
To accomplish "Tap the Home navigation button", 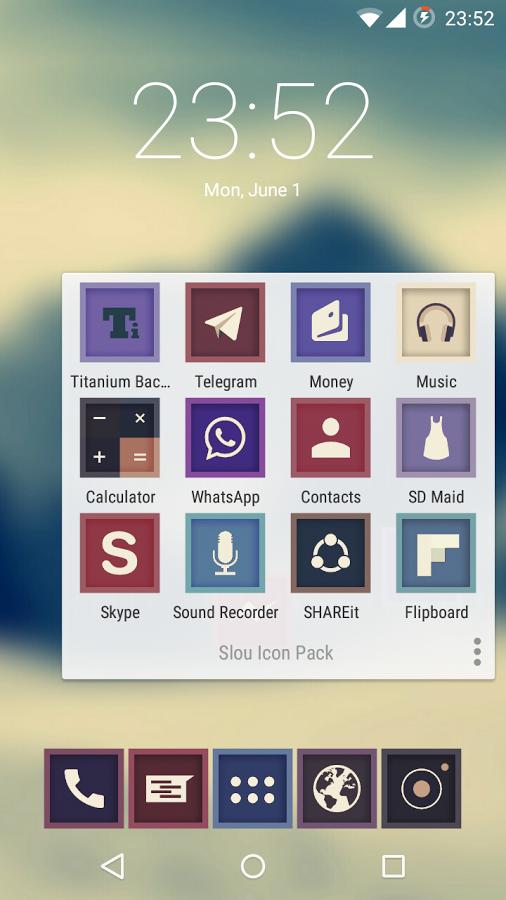I will click(x=253, y=866).
